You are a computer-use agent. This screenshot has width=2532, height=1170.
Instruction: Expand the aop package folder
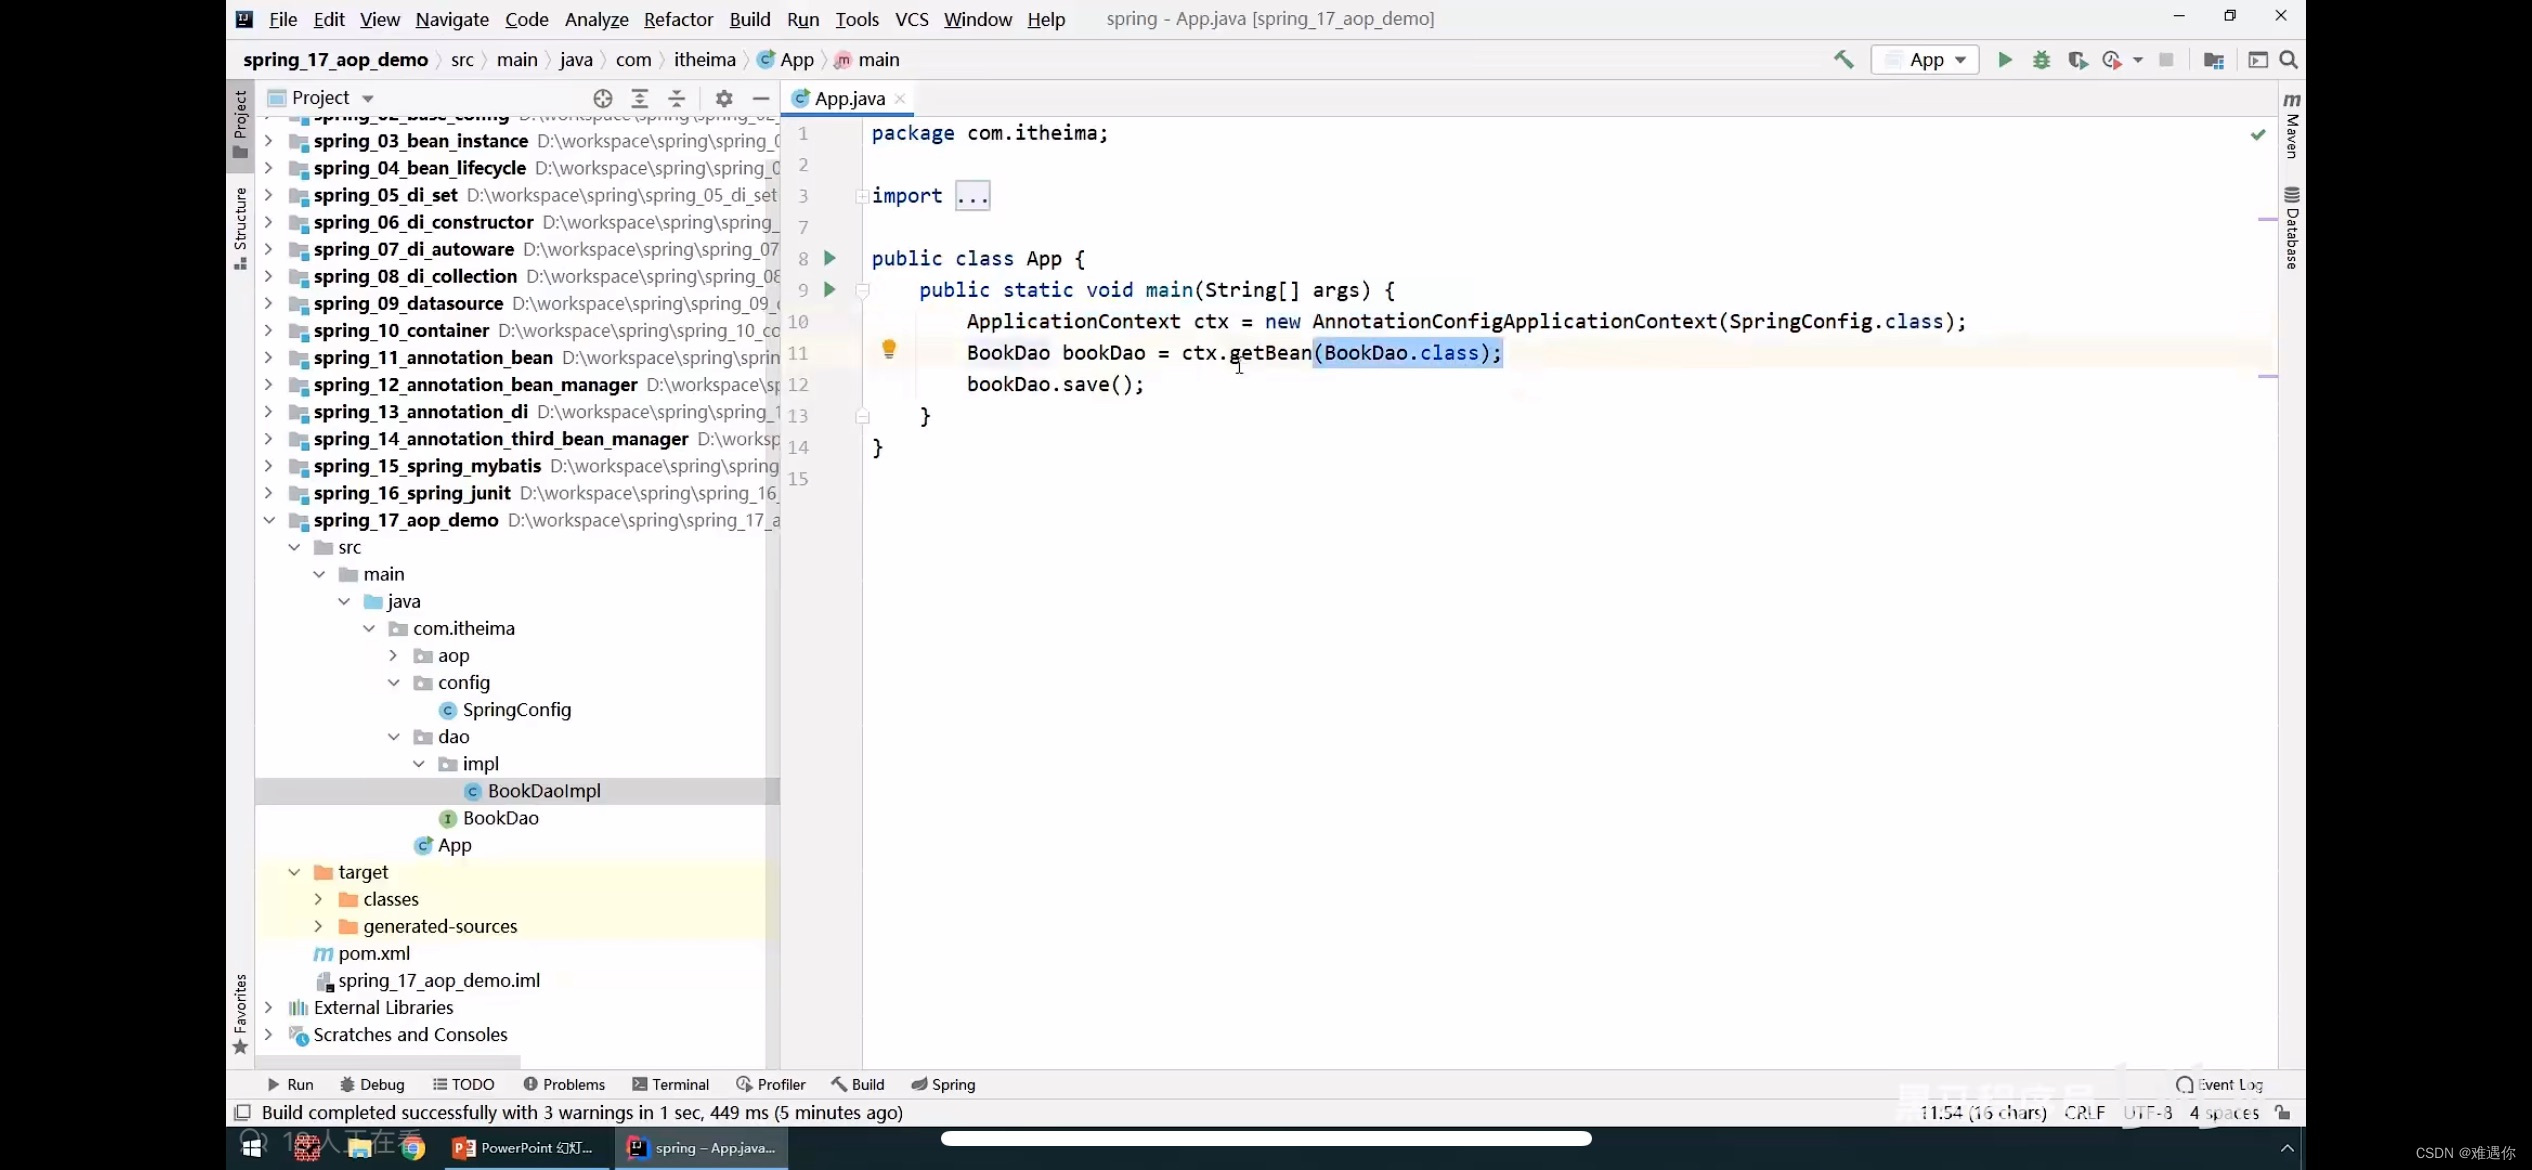393,656
